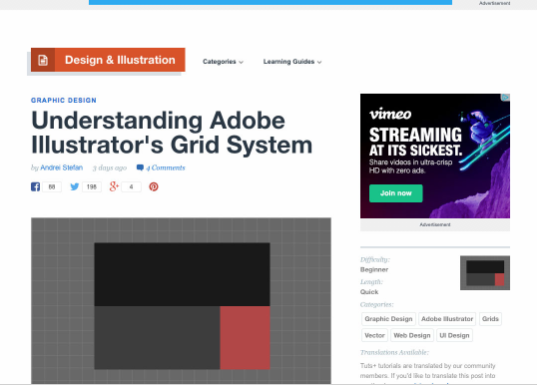Click the comment bubble icon near 4 Comments
The height and width of the screenshot is (385, 537).
140,167
